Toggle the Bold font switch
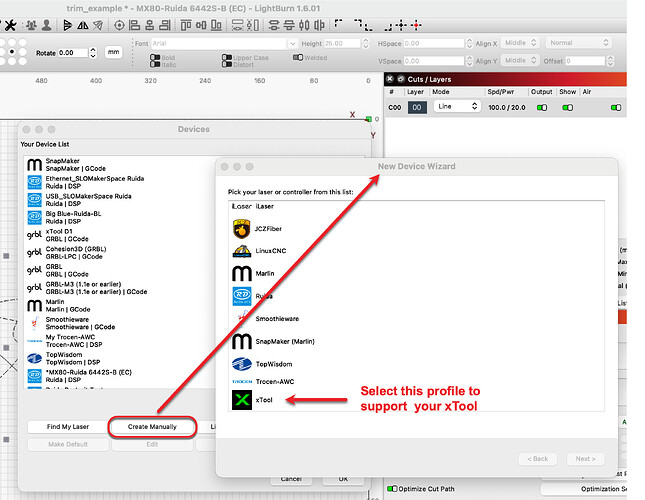The image size is (645, 500). (x=155, y=58)
